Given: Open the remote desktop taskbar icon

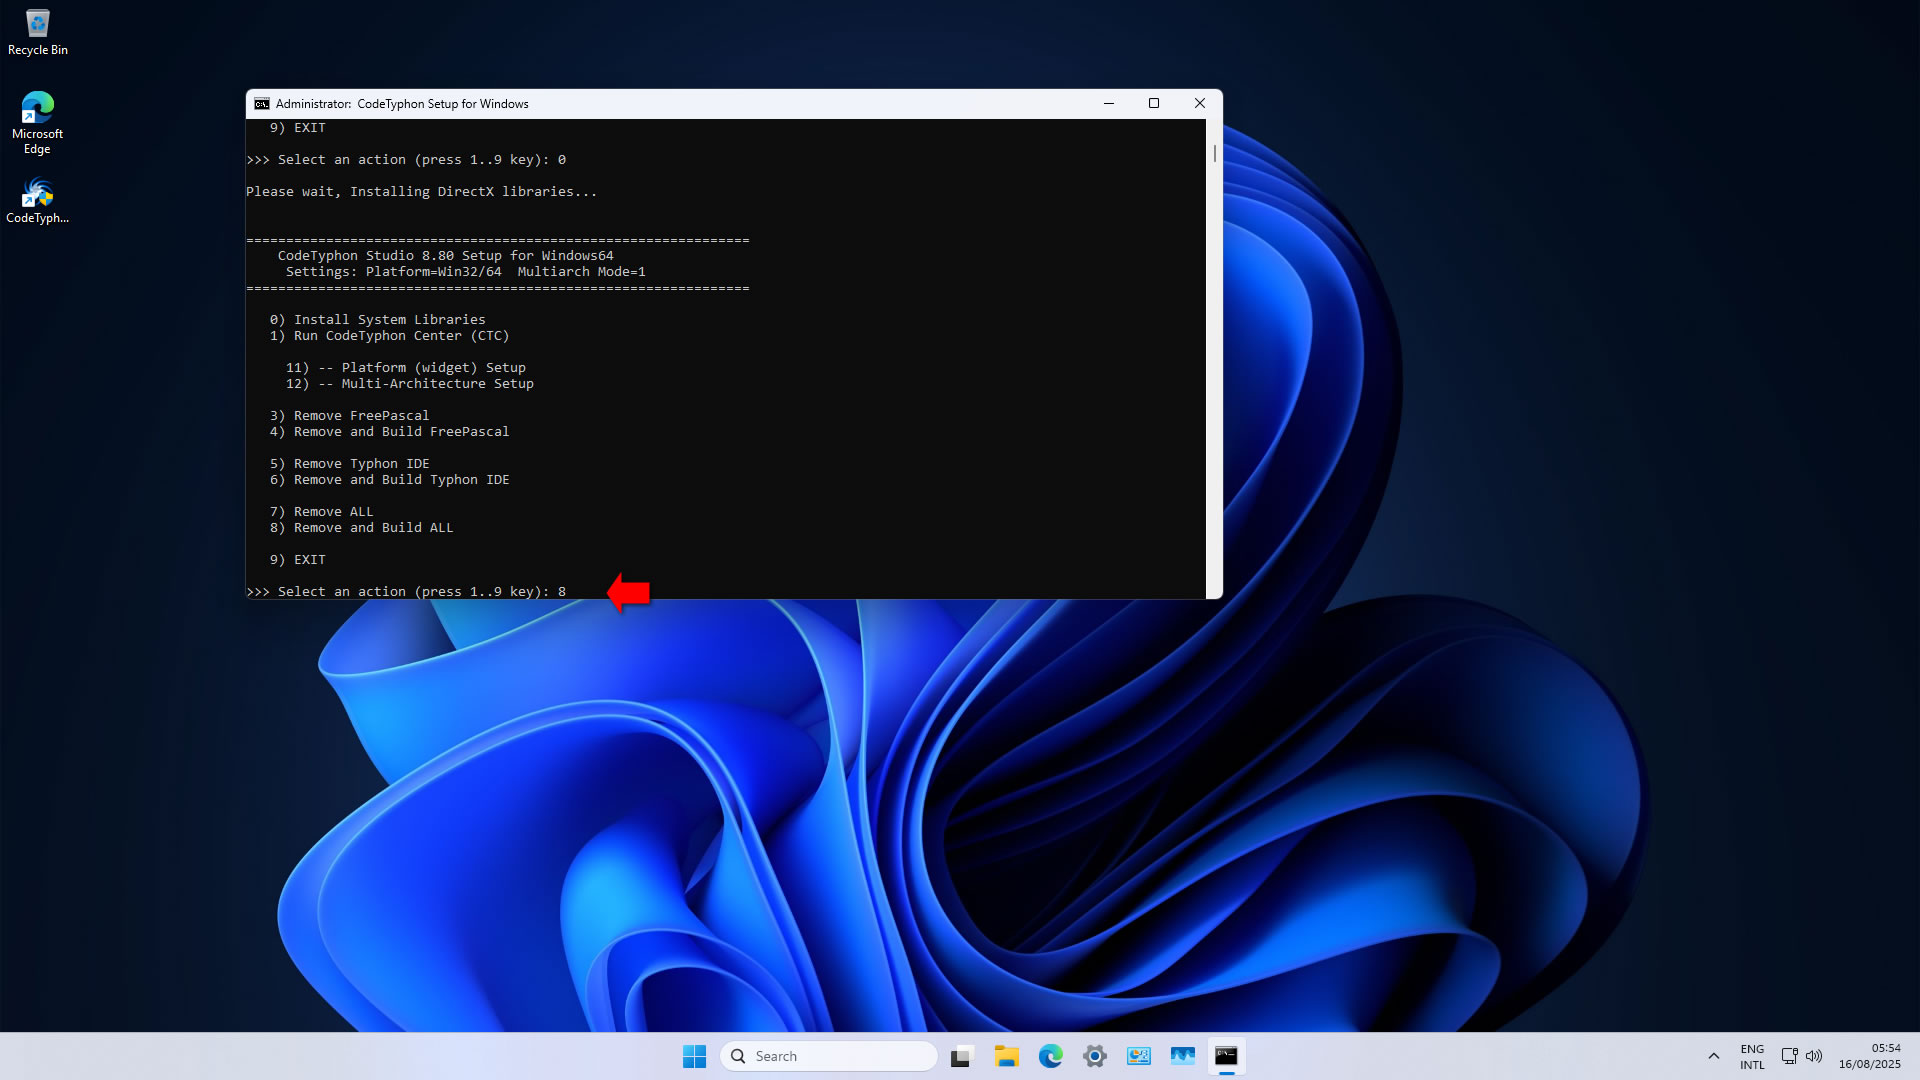Looking at the screenshot, I should pos(1138,1056).
